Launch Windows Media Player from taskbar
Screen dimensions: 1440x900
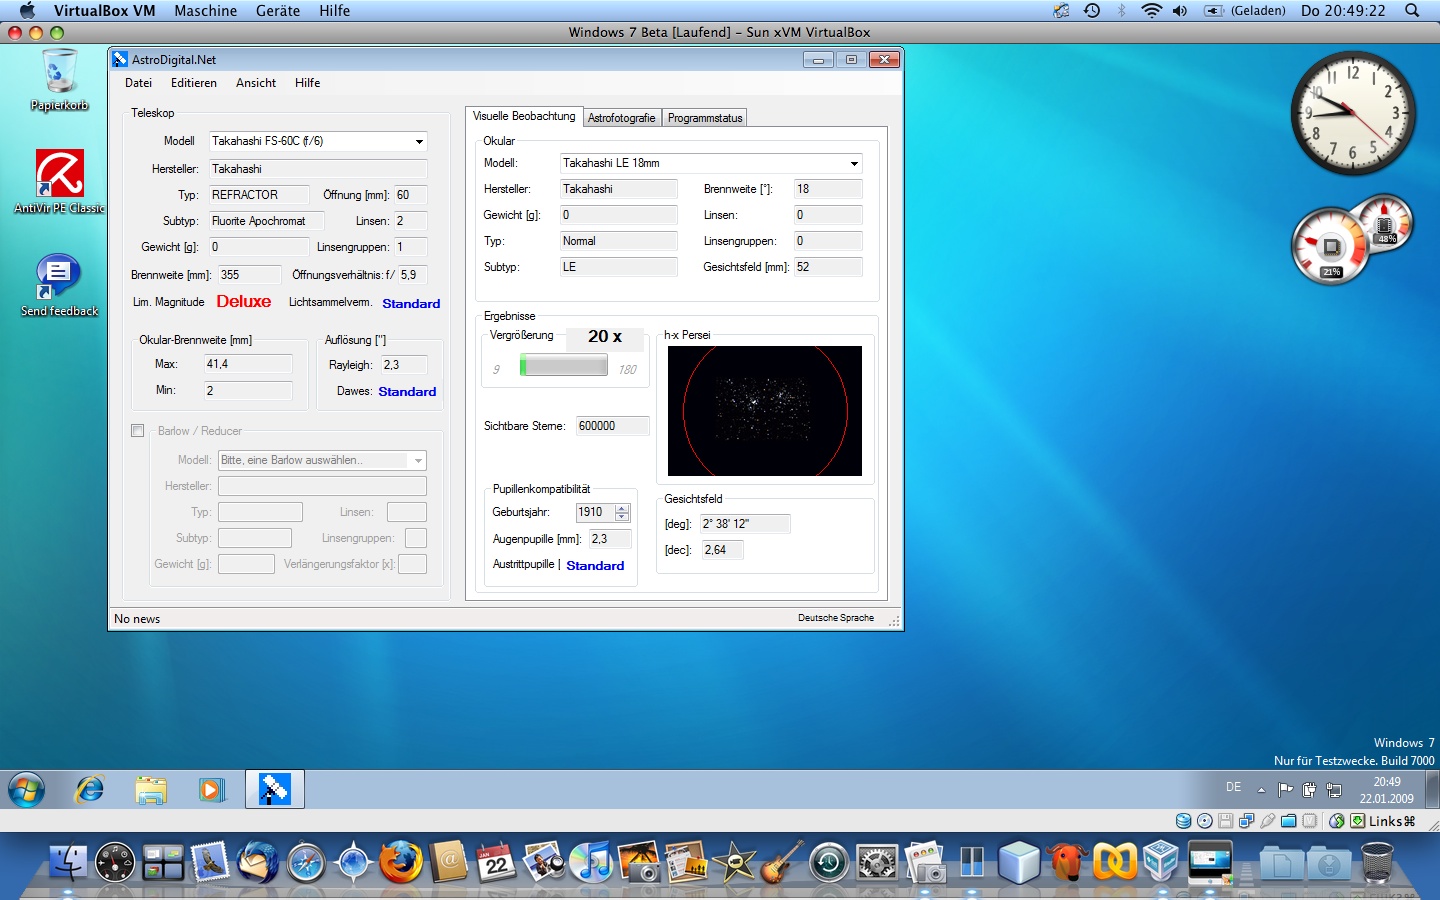coord(211,790)
